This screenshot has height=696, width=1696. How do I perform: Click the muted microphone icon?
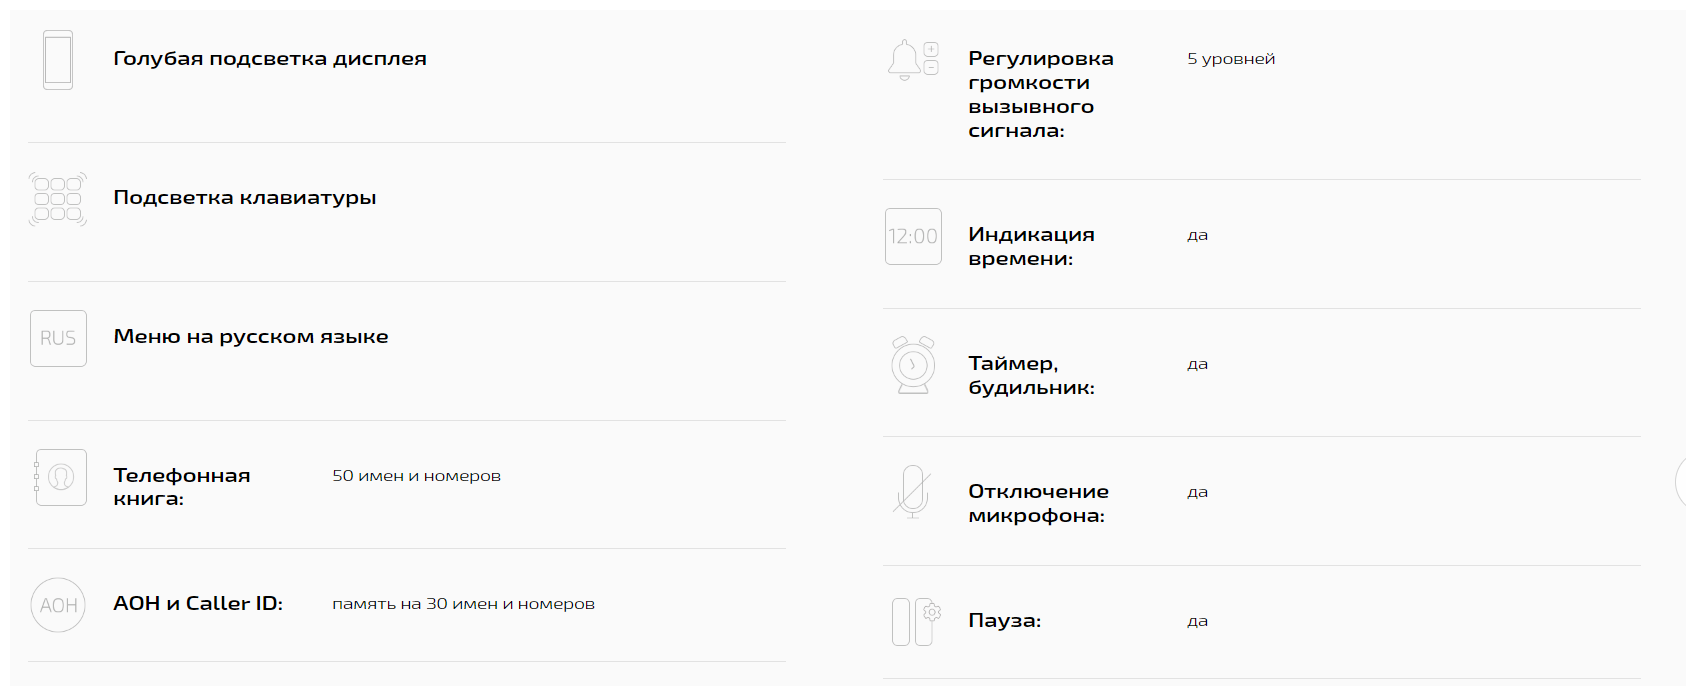click(x=912, y=492)
